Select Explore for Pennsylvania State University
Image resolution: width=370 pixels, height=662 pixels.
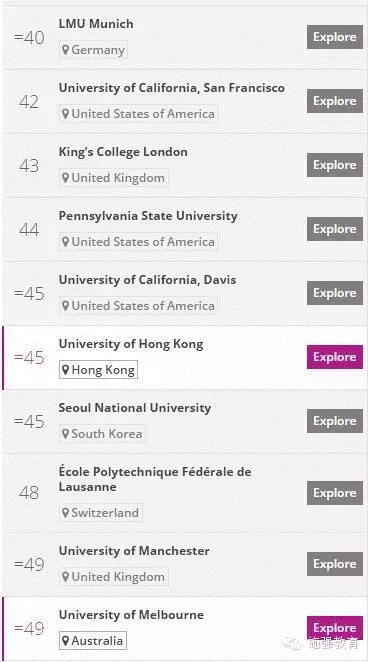coord(335,229)
